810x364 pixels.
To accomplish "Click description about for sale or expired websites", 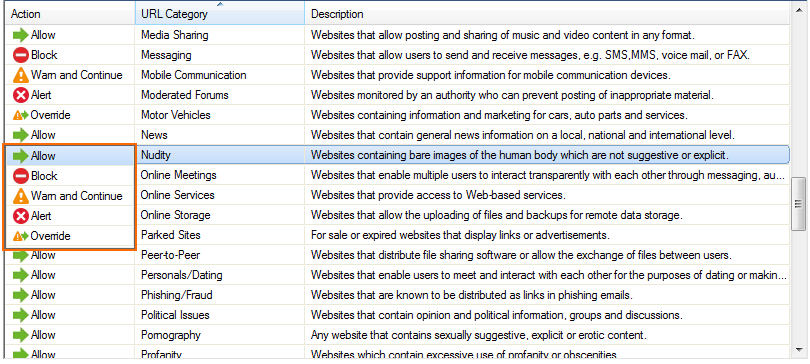I will coord(460,235).
